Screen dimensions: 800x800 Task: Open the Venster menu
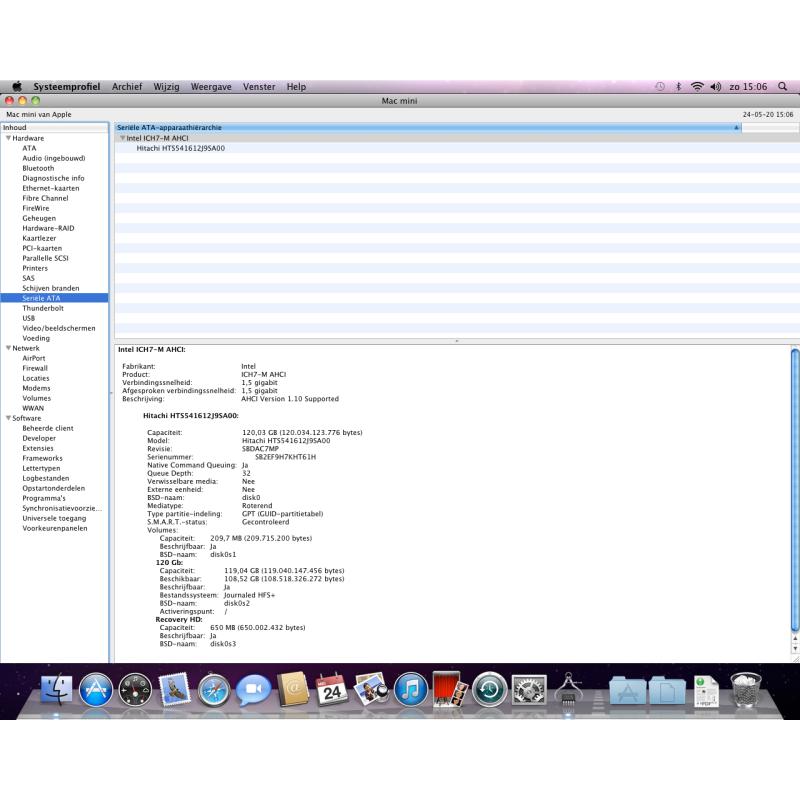coord(259,86)
